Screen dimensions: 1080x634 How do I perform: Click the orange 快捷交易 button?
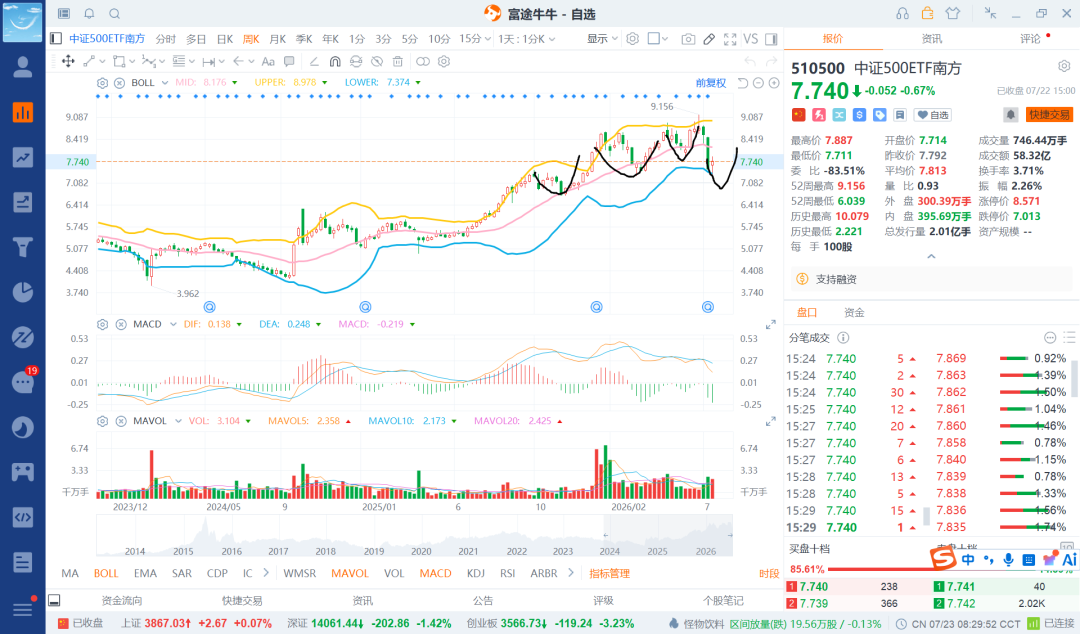1049,115
